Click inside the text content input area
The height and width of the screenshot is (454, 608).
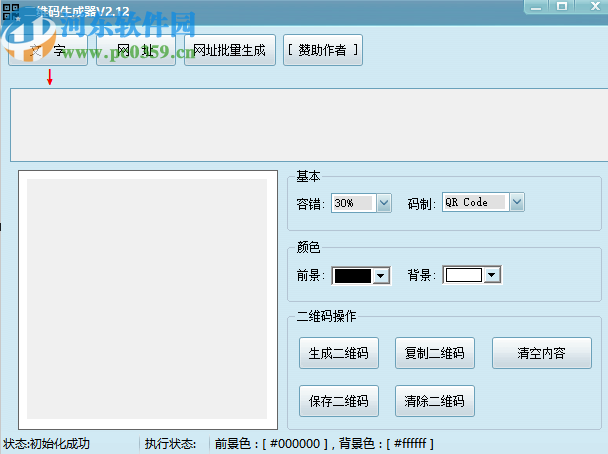(x=309, y=125)
